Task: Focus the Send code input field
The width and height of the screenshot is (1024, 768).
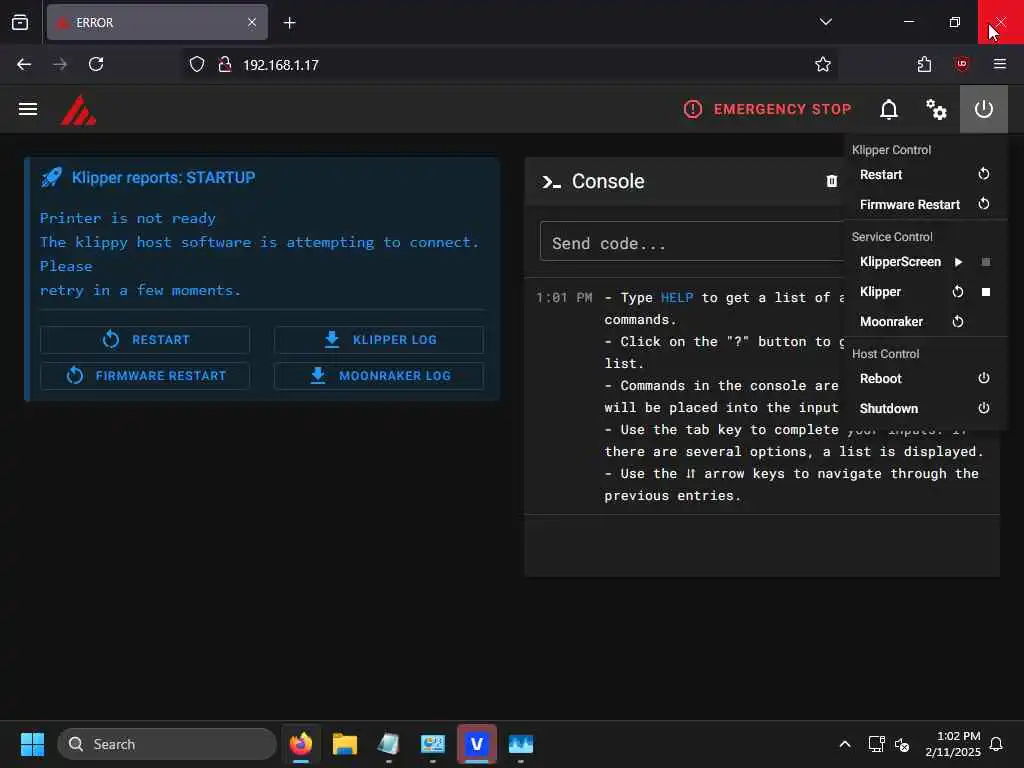Action: pyautogui.click(x=692, y=242)
